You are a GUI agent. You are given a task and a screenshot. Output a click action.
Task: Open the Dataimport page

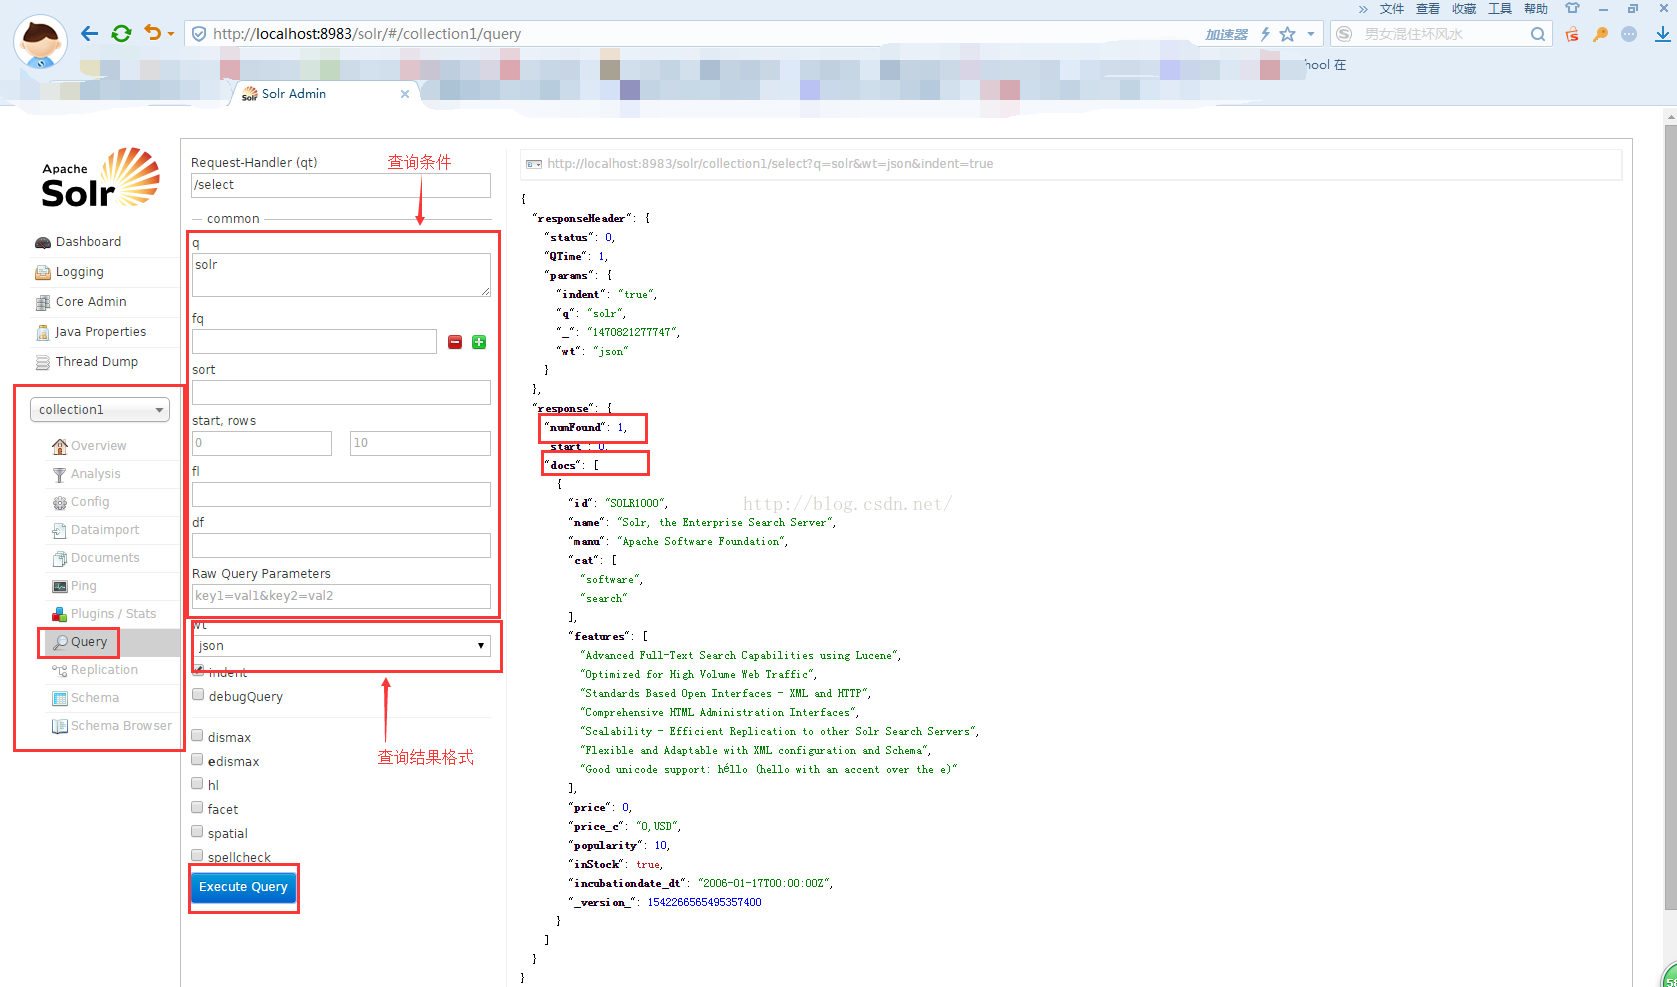pos(105,530)
